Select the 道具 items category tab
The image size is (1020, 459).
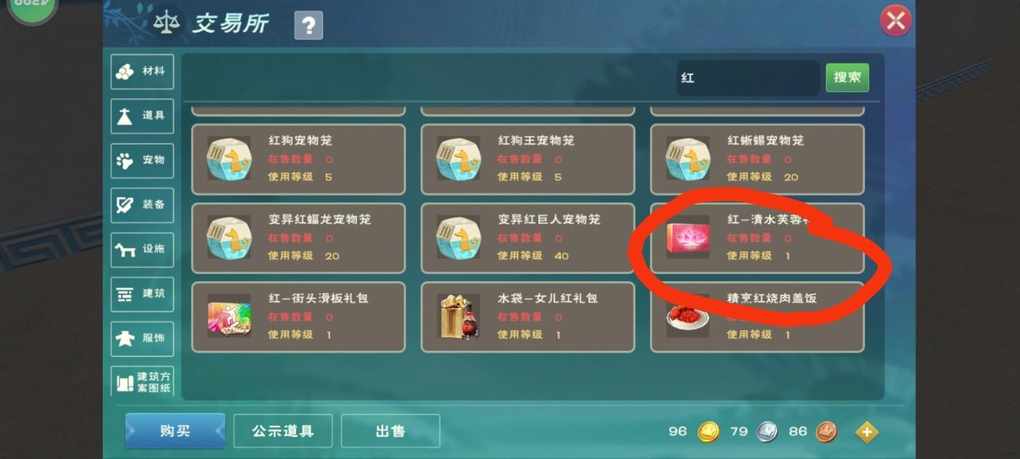[142, 116]
